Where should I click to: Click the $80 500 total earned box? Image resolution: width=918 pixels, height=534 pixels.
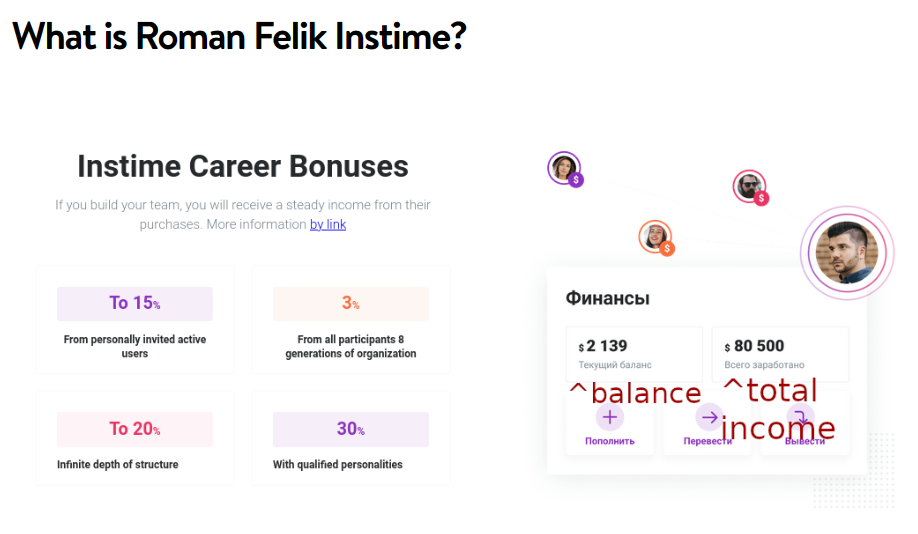[x=780, y=354]
